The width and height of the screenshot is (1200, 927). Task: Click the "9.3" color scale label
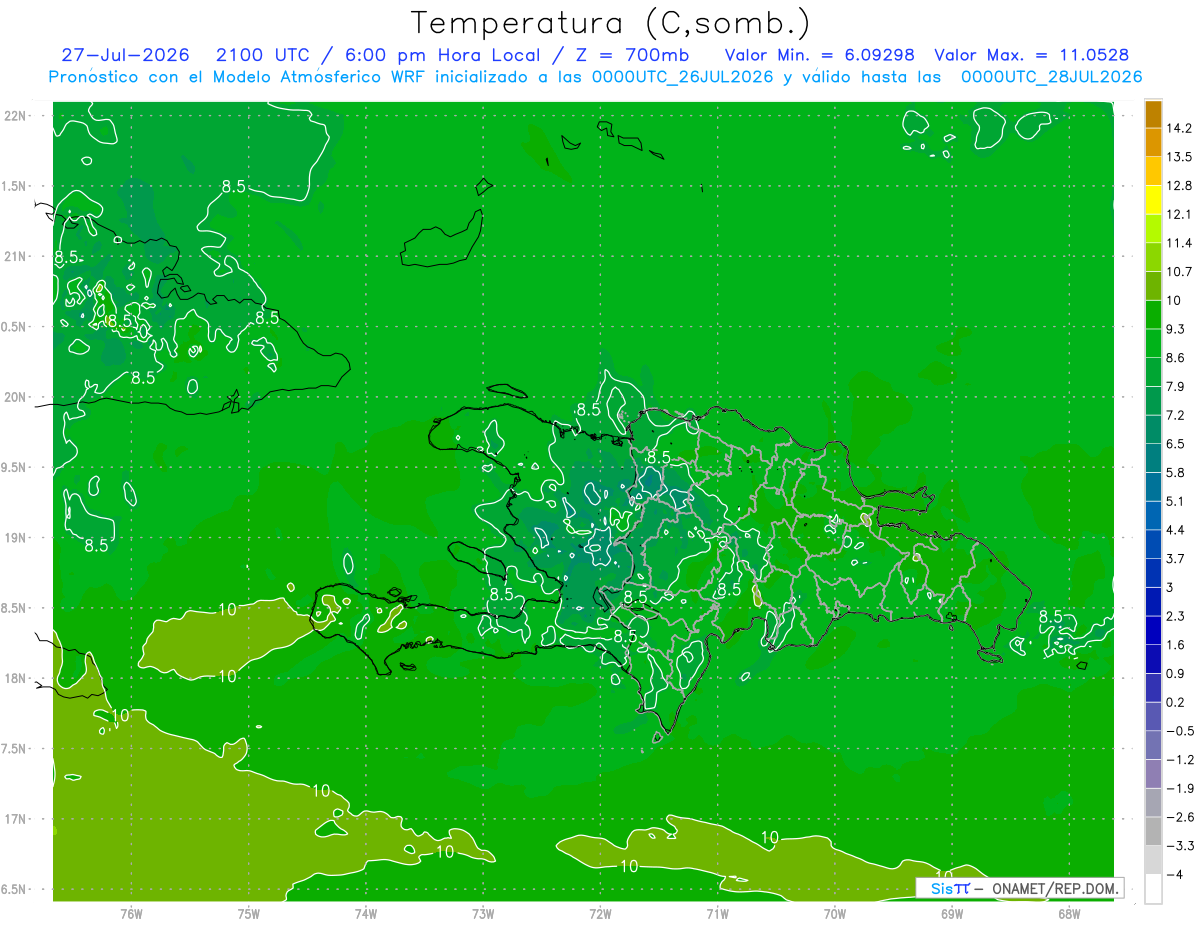(x=1177, y=329)
